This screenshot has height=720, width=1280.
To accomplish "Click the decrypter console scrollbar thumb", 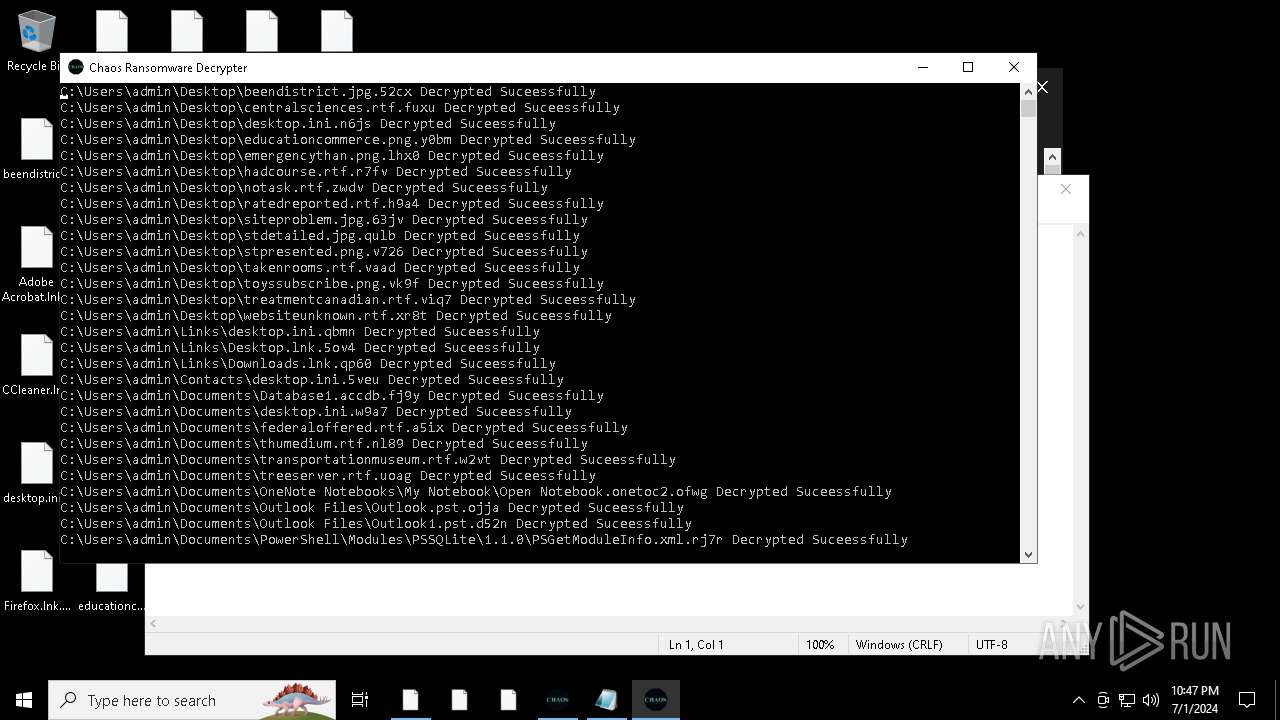I will (x=1028, y=108).
